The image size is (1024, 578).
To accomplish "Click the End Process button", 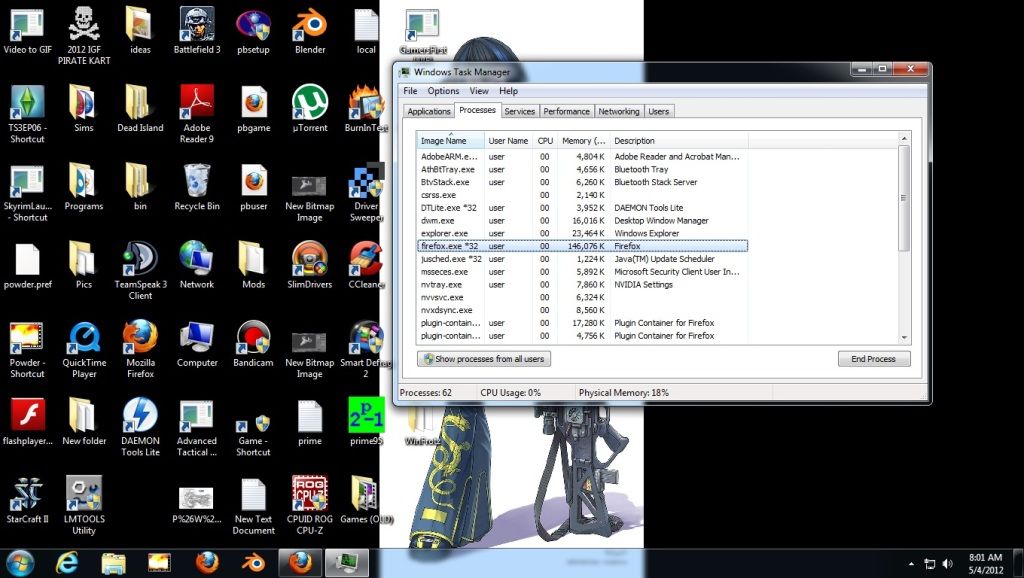I will pyautogui.click(x=873, y=359).
